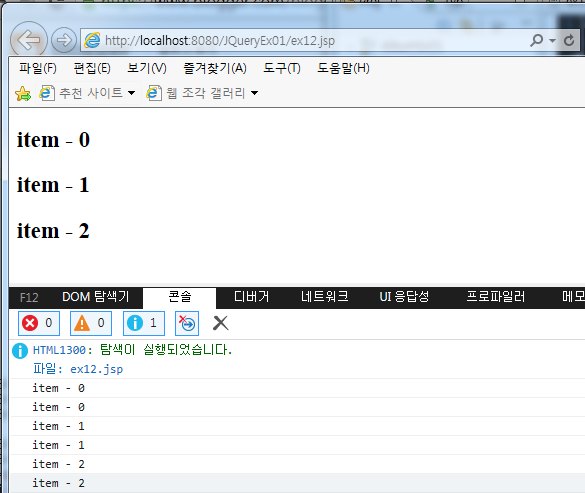This screenshot has width=585, height=493.
Task: Go back using the browser Back arrow
Action: (x=29, y=40)
